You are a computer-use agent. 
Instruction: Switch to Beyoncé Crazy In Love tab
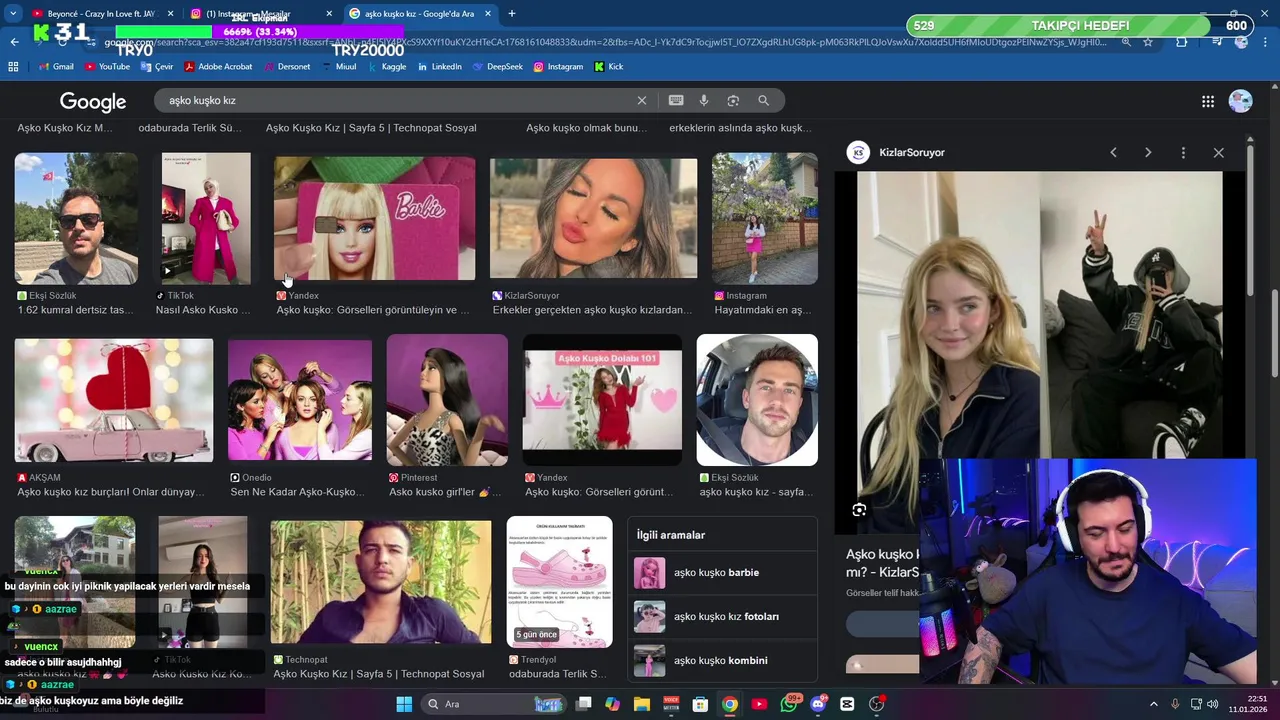[100, 13]
